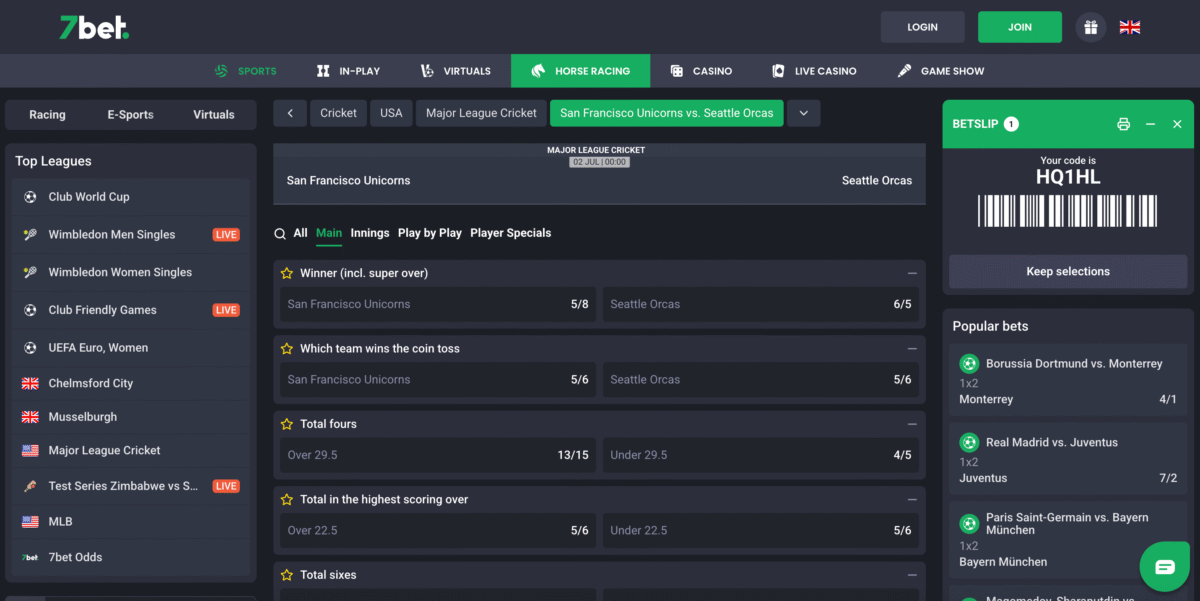Screen dimensions: 1200x601
Task: Switch to the Play by Play tab
Action: [430, 233]
